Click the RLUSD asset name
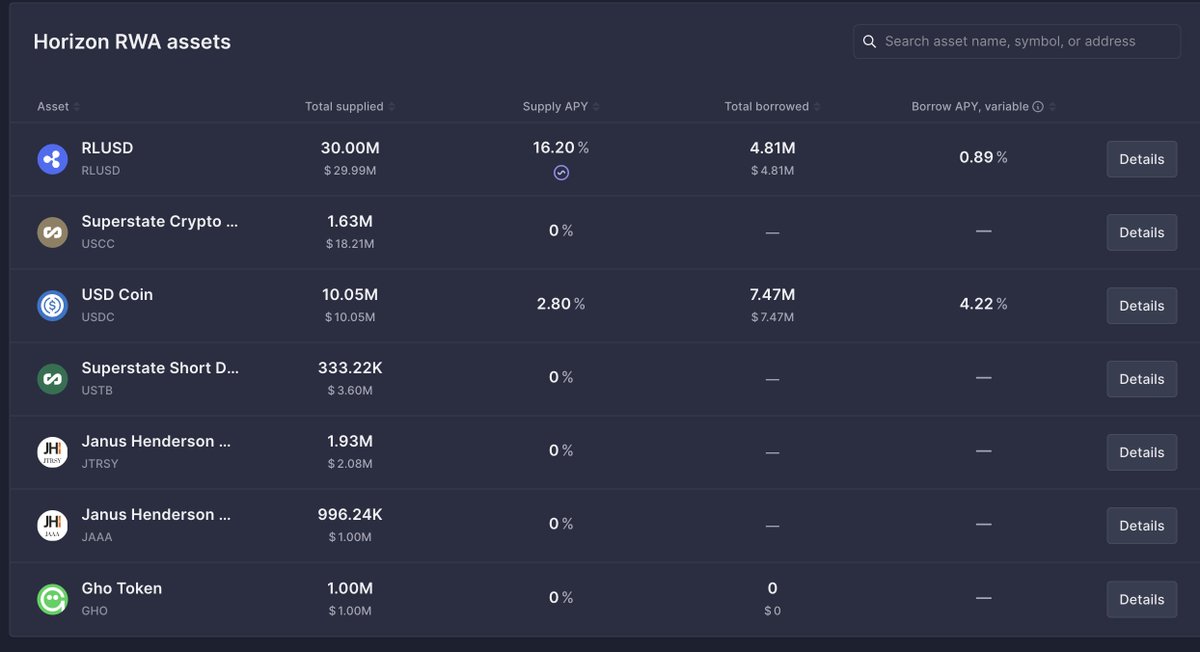Image resolution: width=1200 pixels, height=652 pixels. tap(107, 148)
